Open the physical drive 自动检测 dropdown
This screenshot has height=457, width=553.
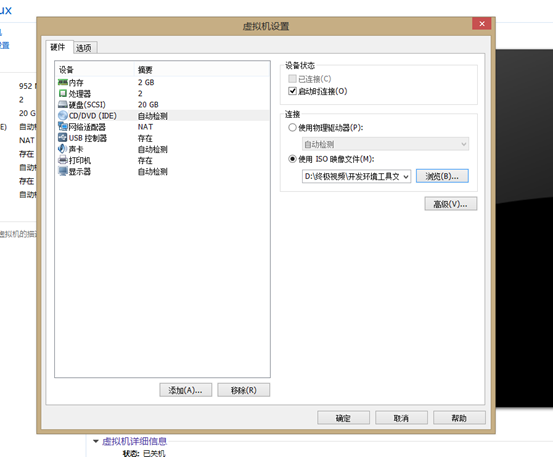385,144
